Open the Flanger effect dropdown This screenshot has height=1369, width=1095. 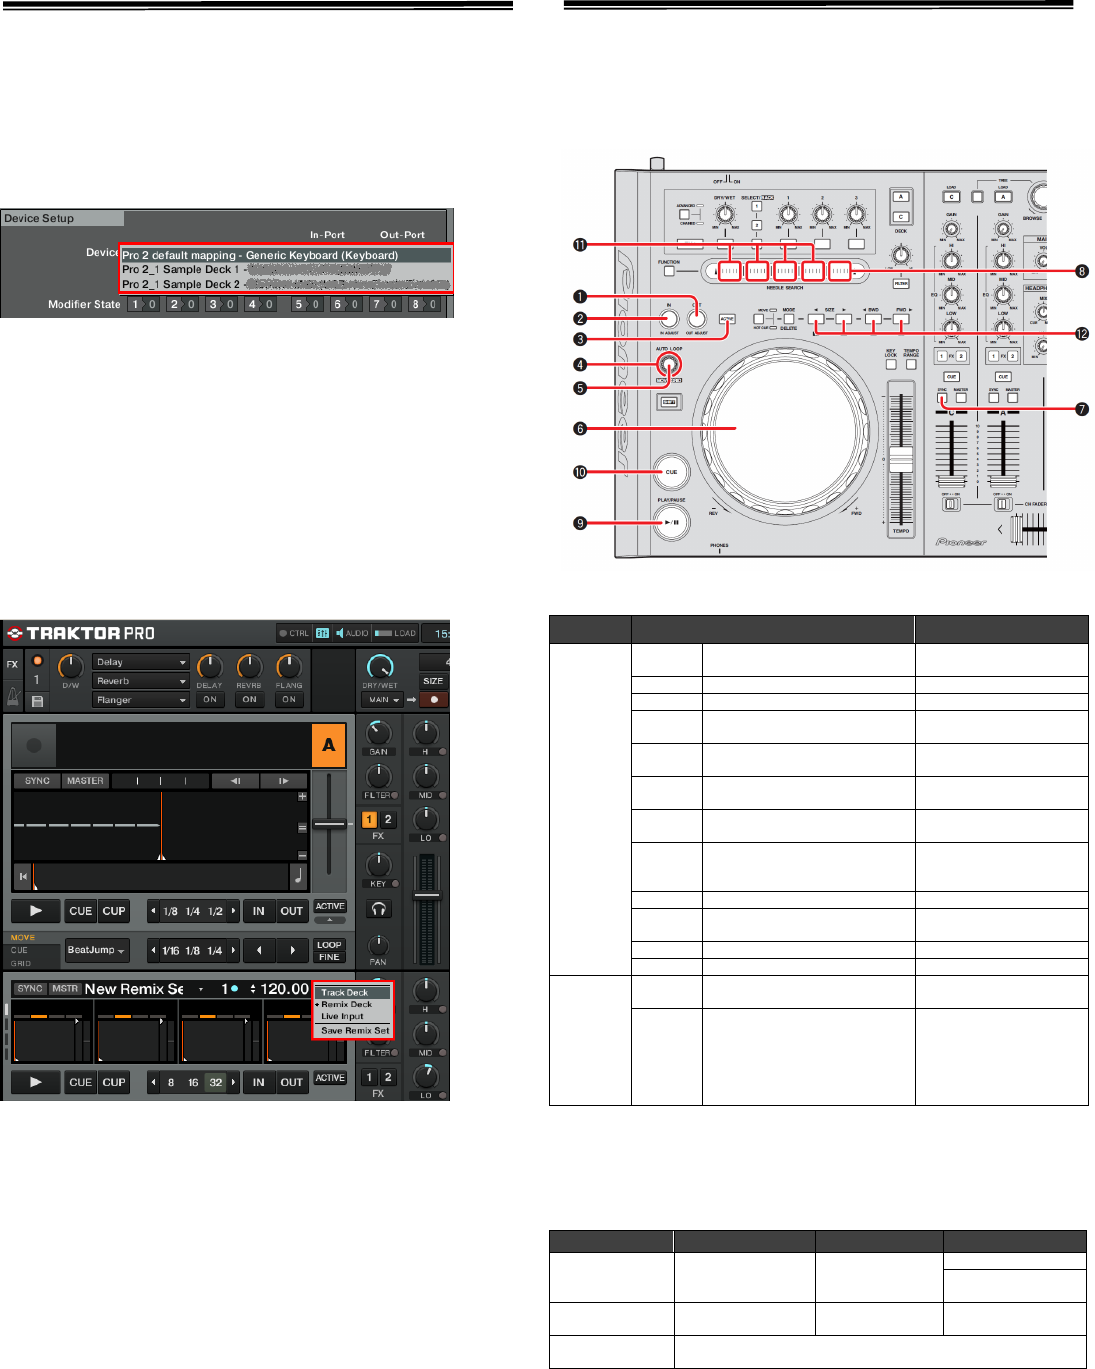coord(141,700)
